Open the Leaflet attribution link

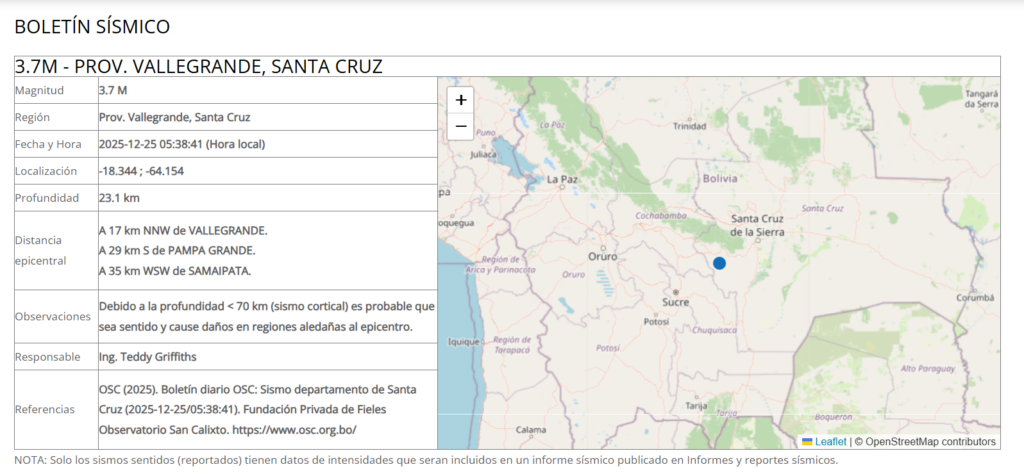point(830,441)
